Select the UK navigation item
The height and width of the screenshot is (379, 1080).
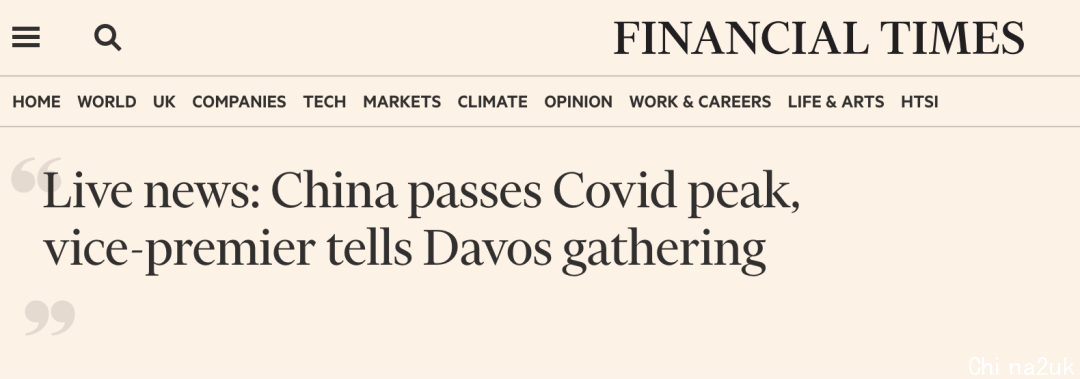tap(164, 102)
